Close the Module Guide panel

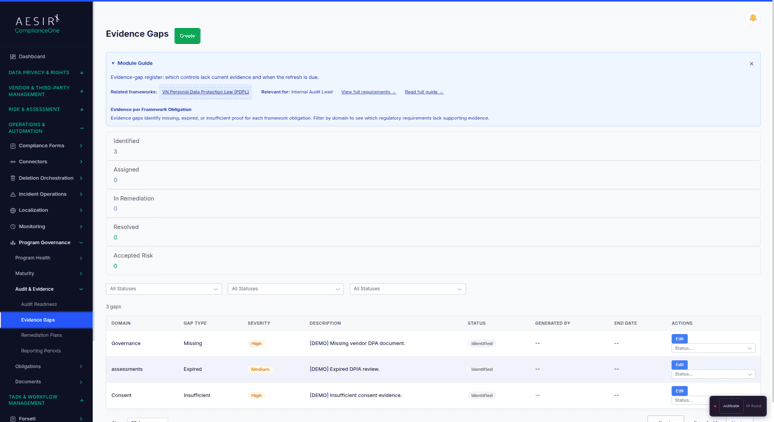coord(751,64)
